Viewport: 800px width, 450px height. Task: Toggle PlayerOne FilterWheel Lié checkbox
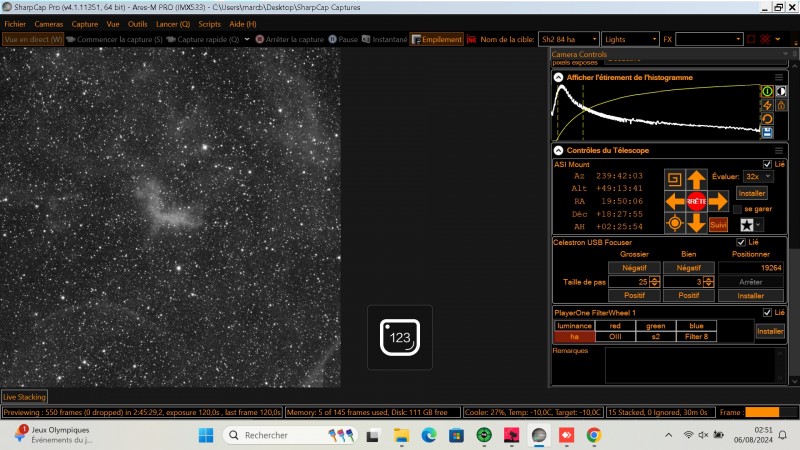click(767, 312)
